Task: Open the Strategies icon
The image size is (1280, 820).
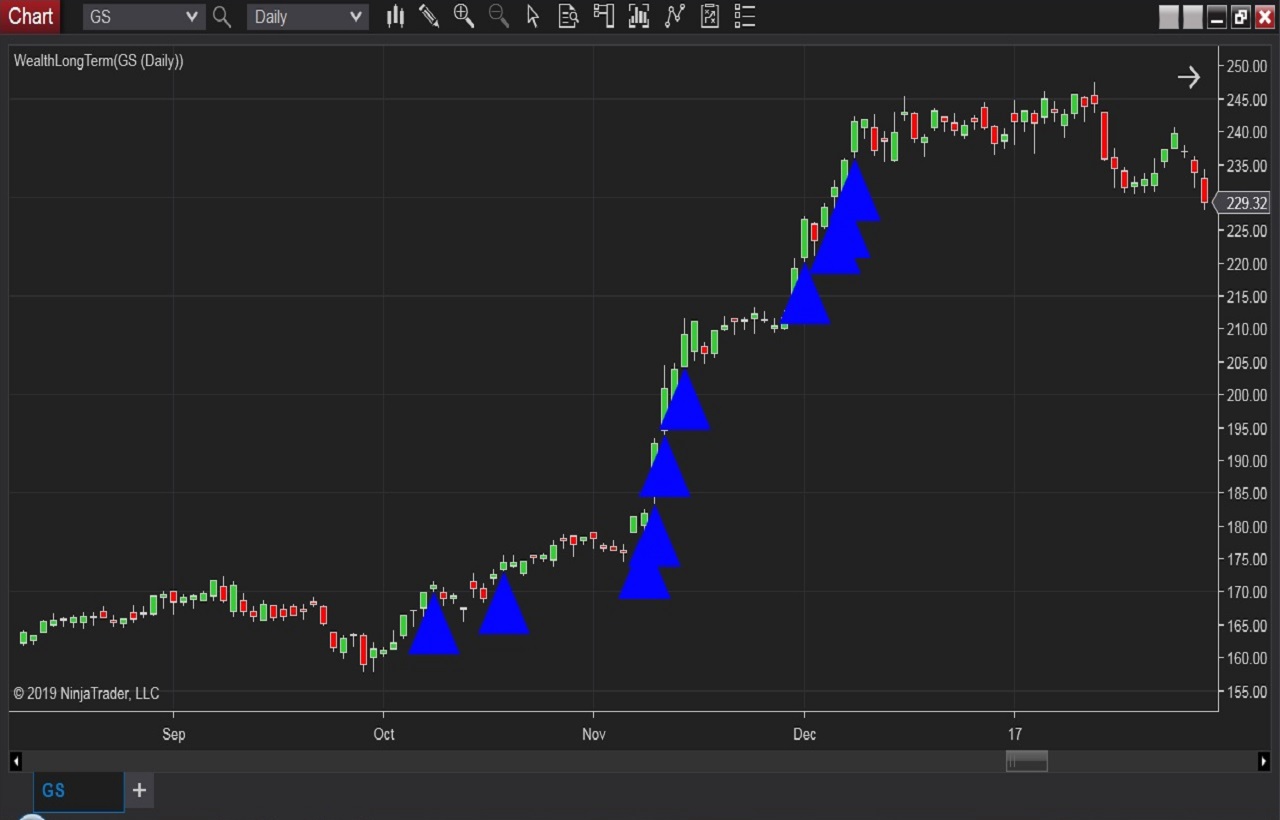Action: pyautogui.click(x=710, y=16)
